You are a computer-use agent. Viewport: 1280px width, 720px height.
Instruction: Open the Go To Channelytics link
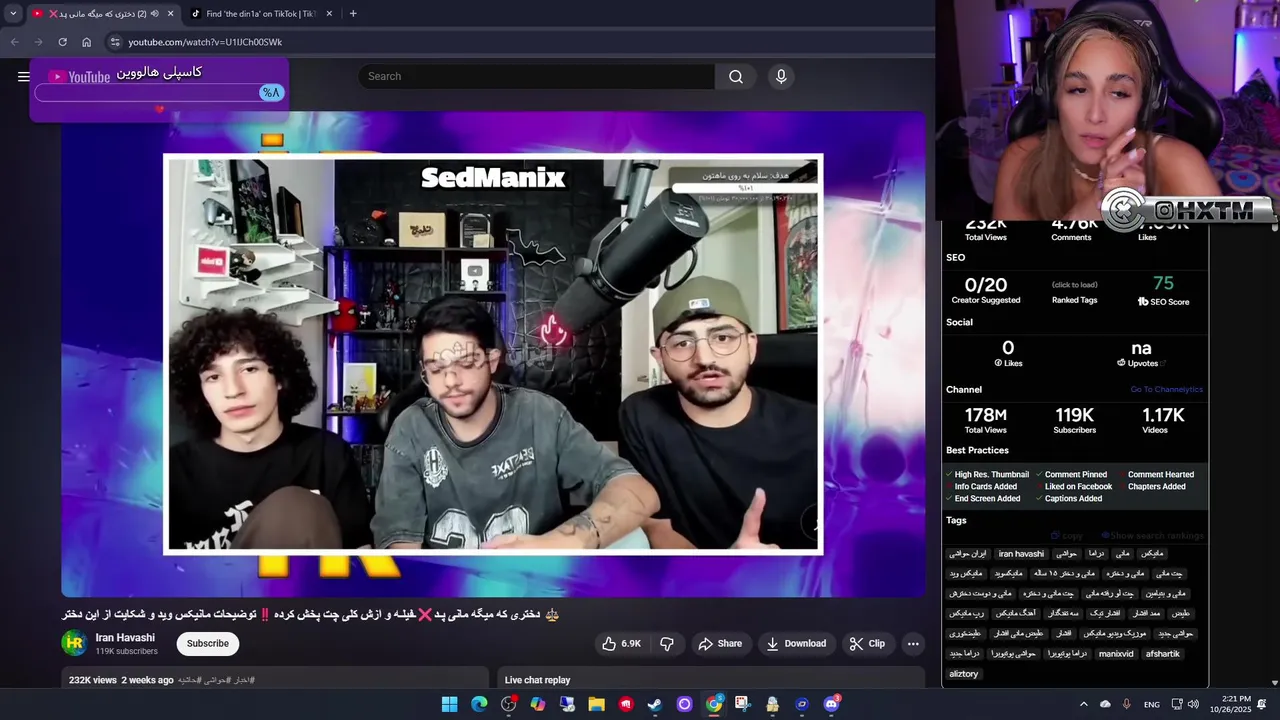[x=1166, y=390]
